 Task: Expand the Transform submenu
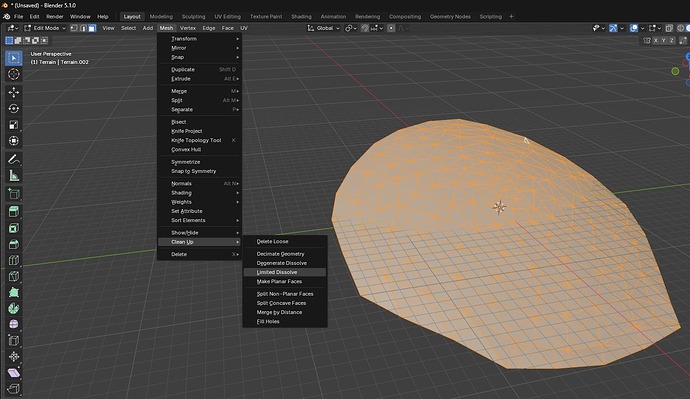click(200, 39)
